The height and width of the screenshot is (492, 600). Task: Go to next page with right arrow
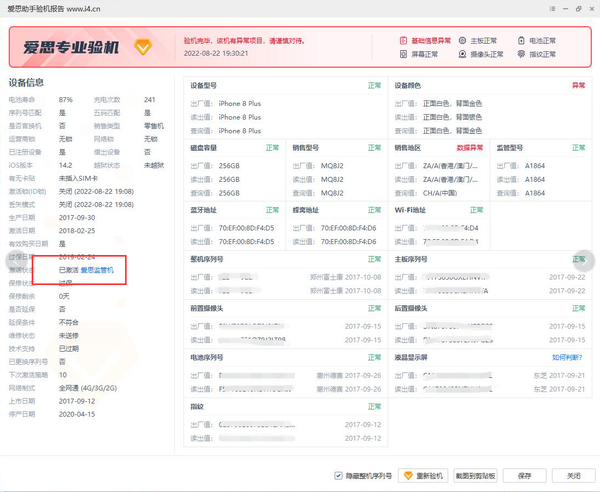[584, 260]
